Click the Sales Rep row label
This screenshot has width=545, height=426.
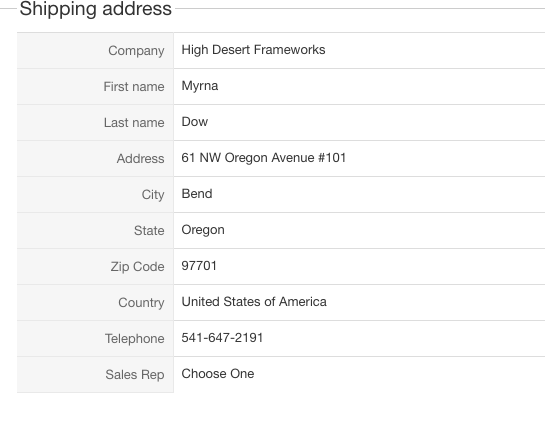pos(135,375)
